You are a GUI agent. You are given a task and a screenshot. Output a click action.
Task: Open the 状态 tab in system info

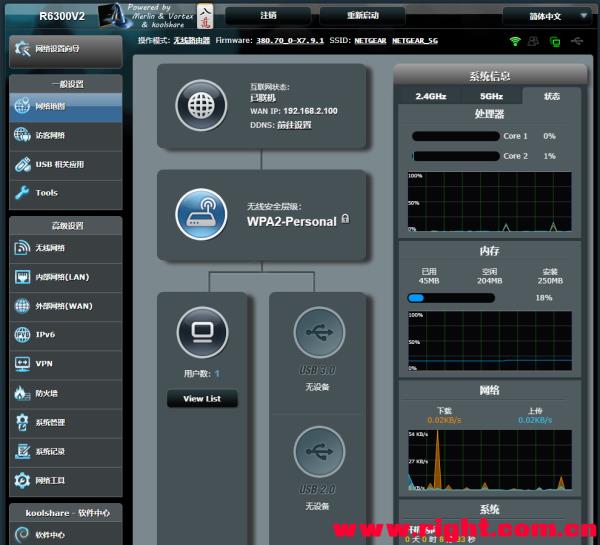point(551,96)
